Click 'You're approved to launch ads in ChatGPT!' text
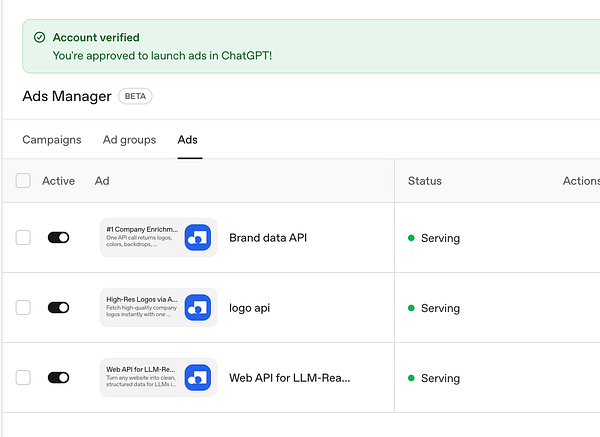Viewport: 600px width, 437px height. (x=162, y=56)
